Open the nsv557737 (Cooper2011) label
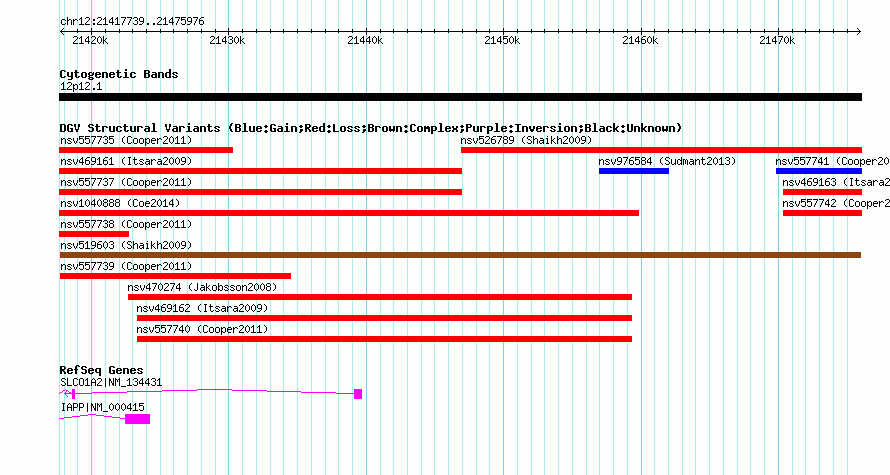890x475 pixels. coord(126,182)
